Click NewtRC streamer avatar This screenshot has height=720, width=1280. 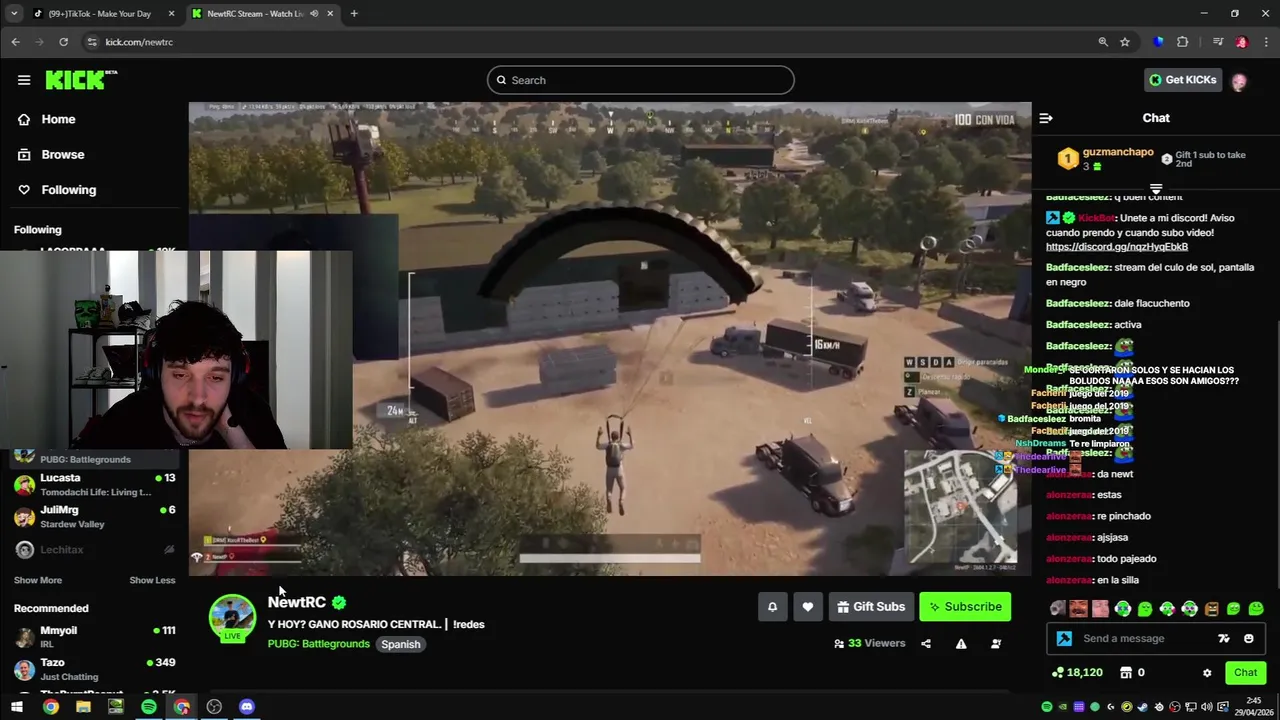pos(232,618)
